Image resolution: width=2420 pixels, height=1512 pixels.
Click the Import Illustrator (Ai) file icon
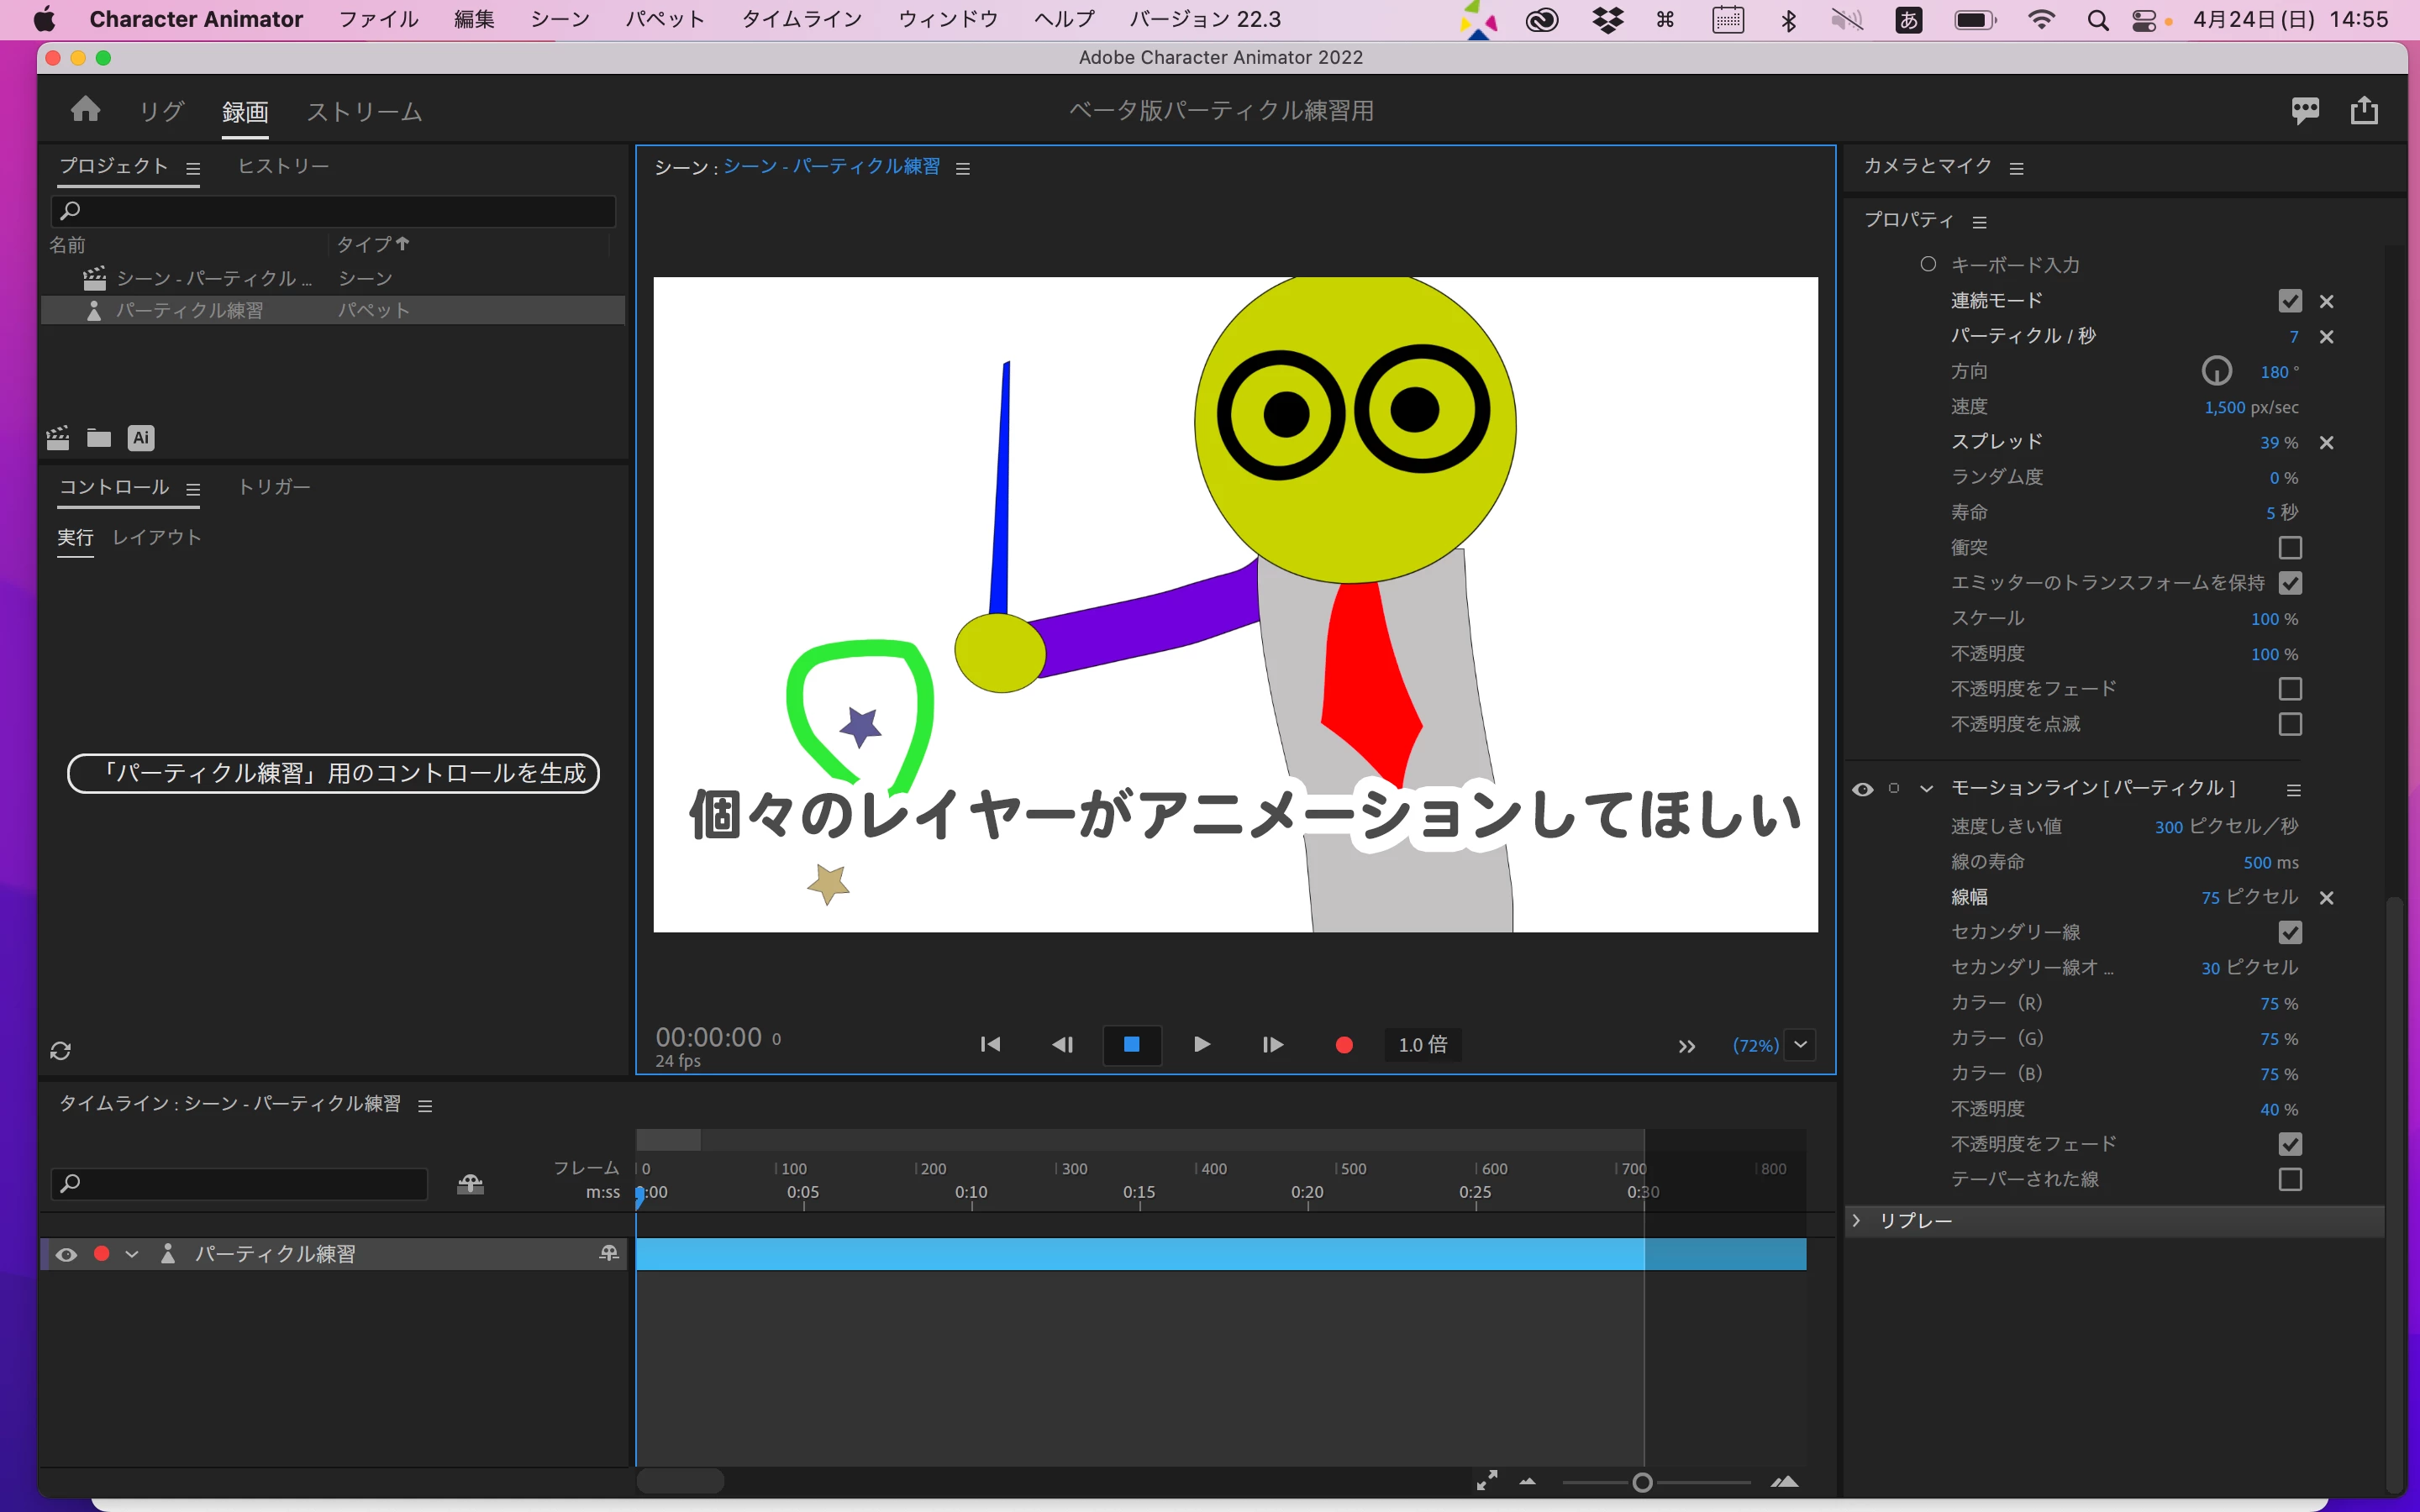[141, 437]
